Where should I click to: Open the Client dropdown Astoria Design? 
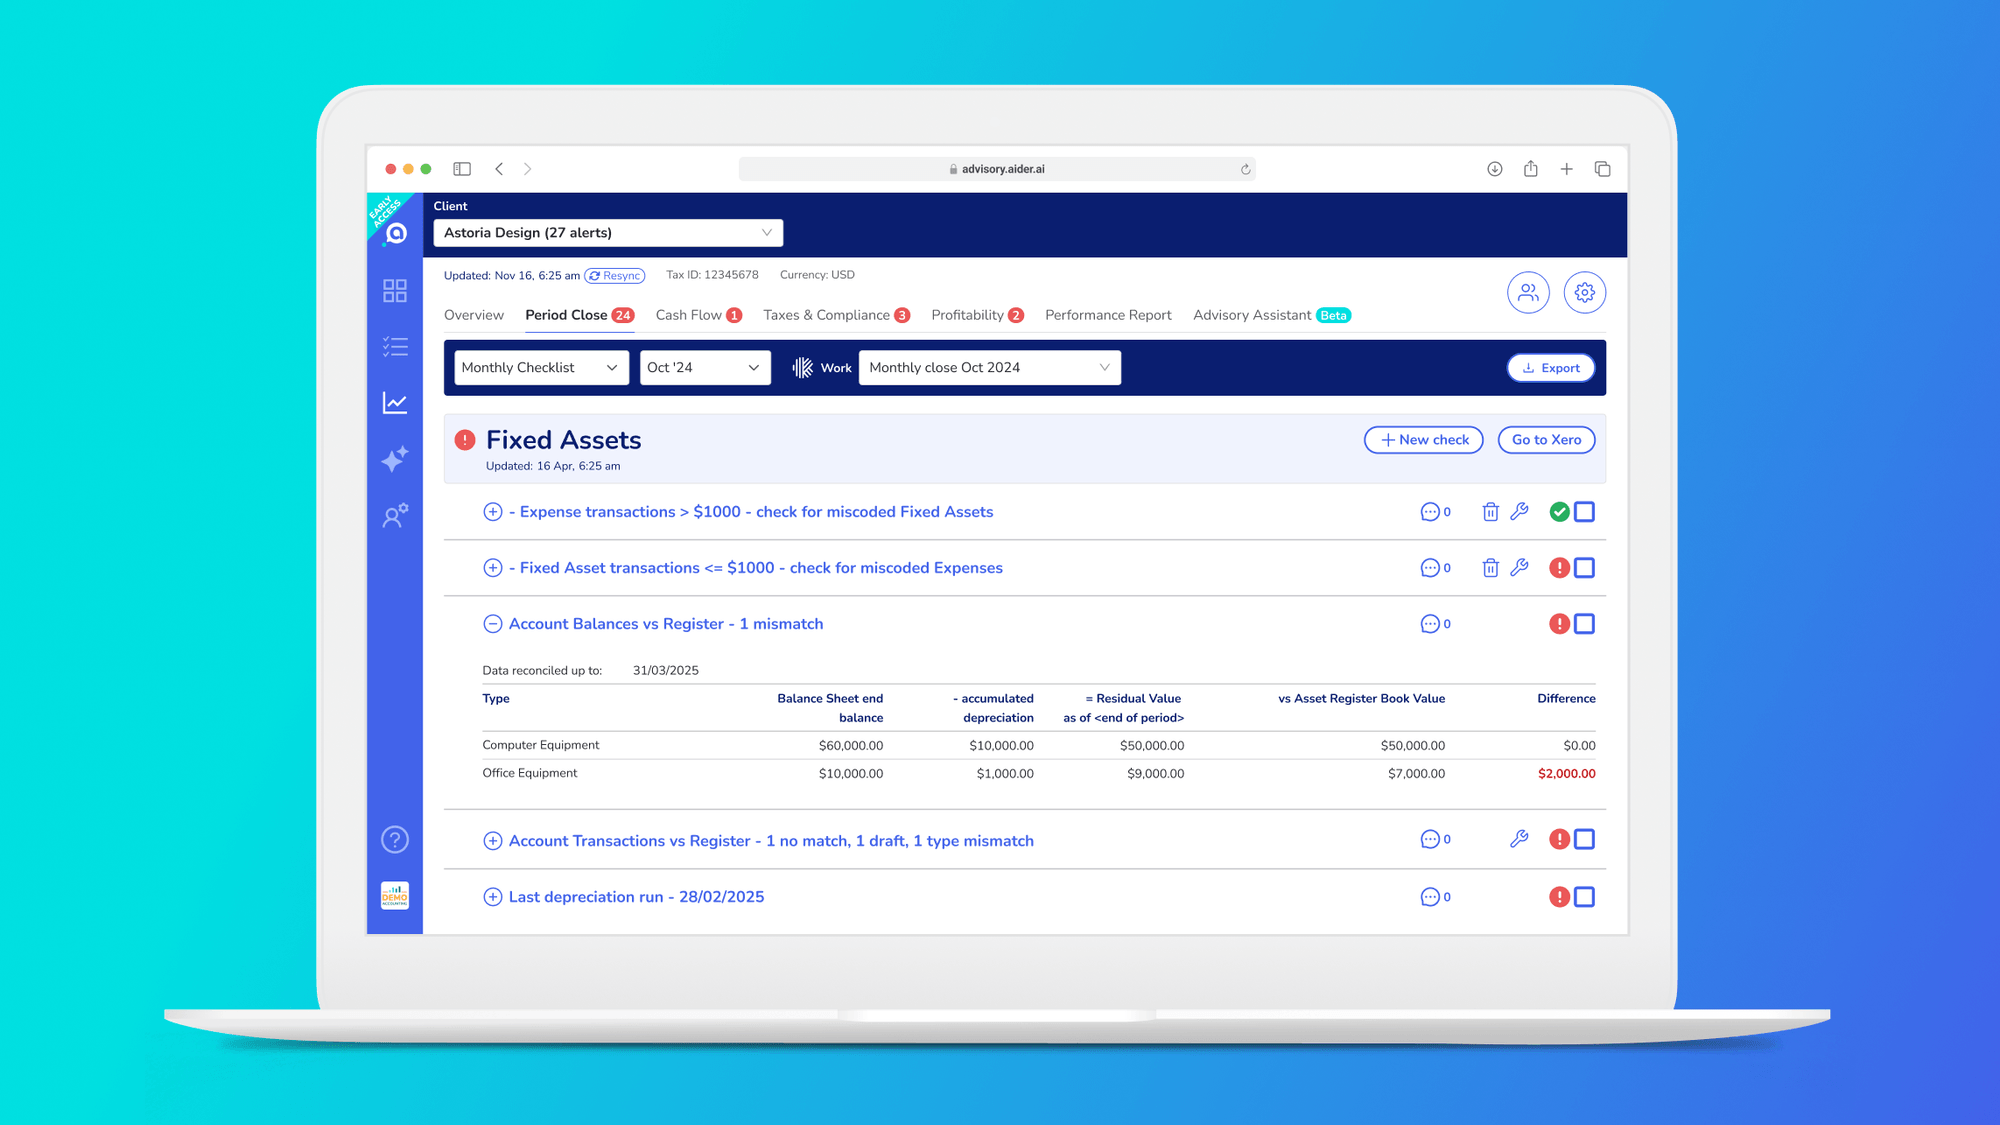click(x=608, y=233)
